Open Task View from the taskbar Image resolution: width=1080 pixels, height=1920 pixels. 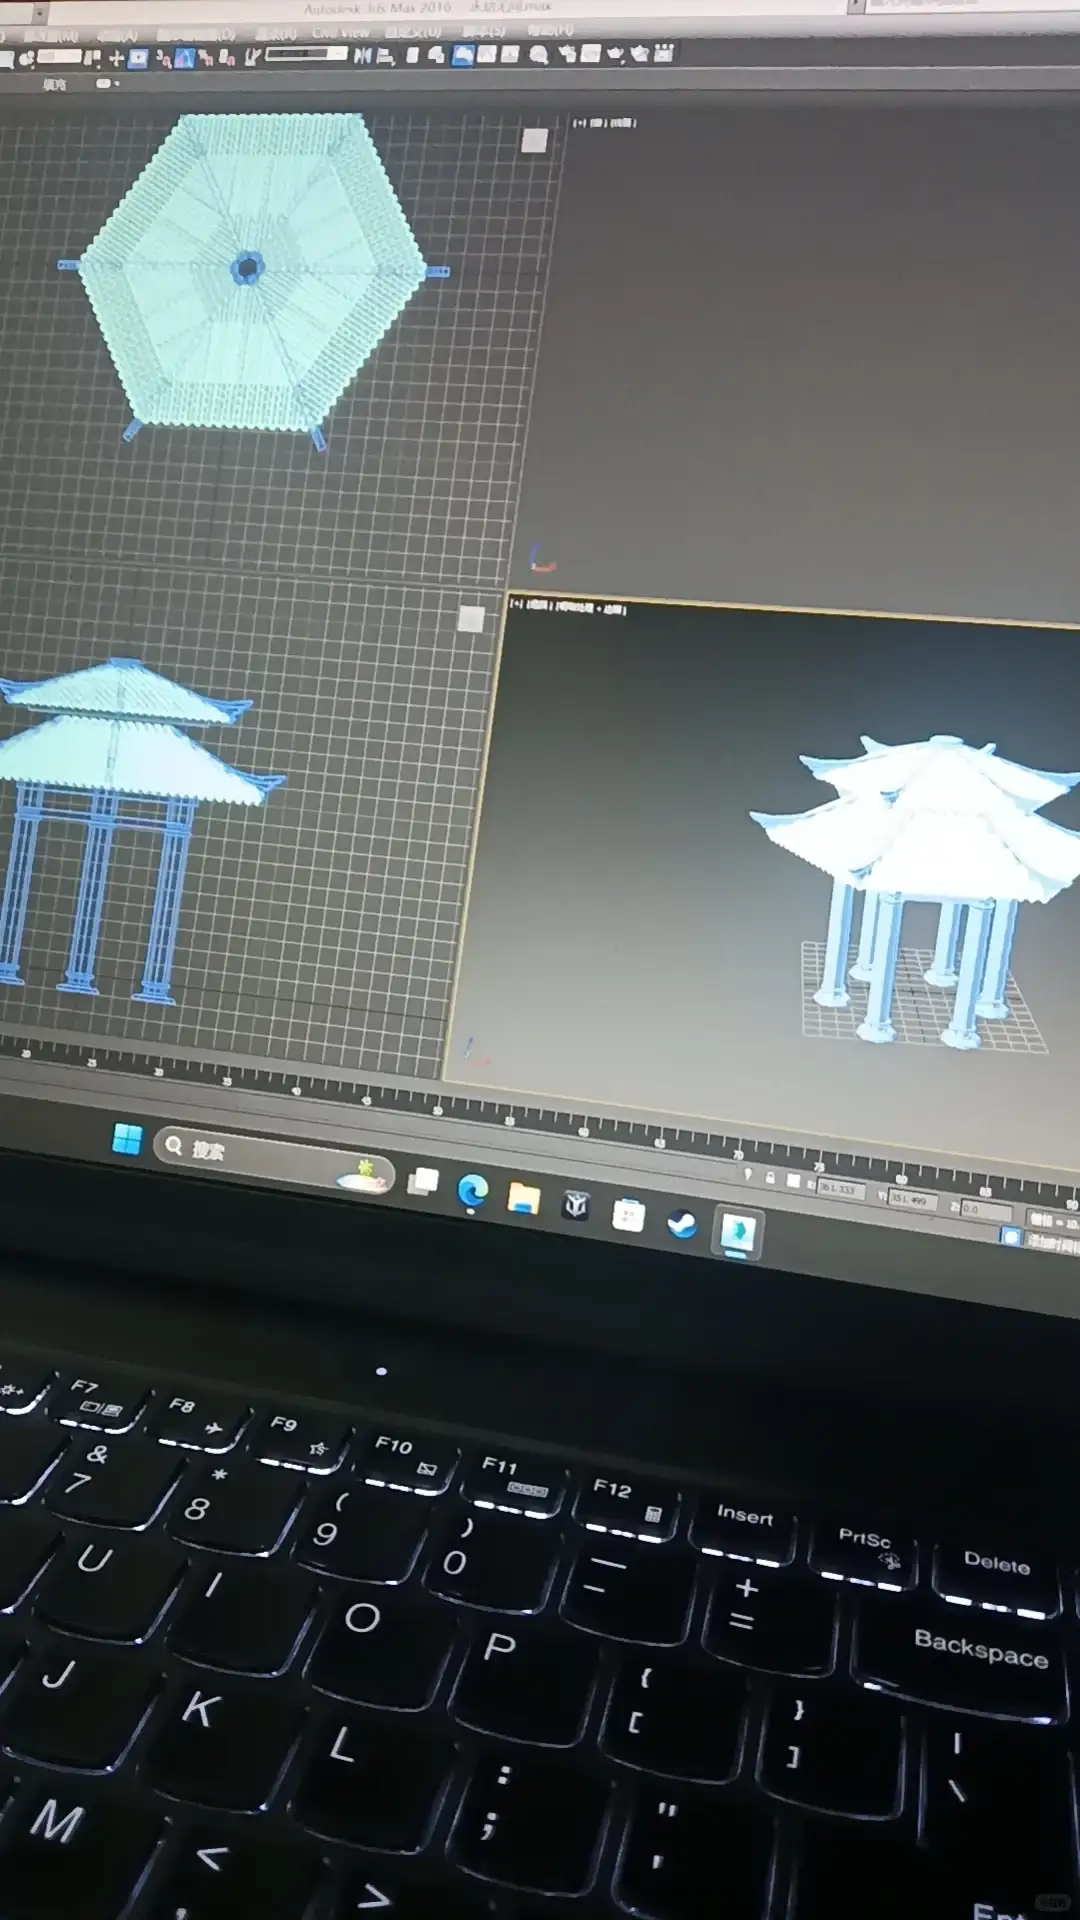[423, 1181]
